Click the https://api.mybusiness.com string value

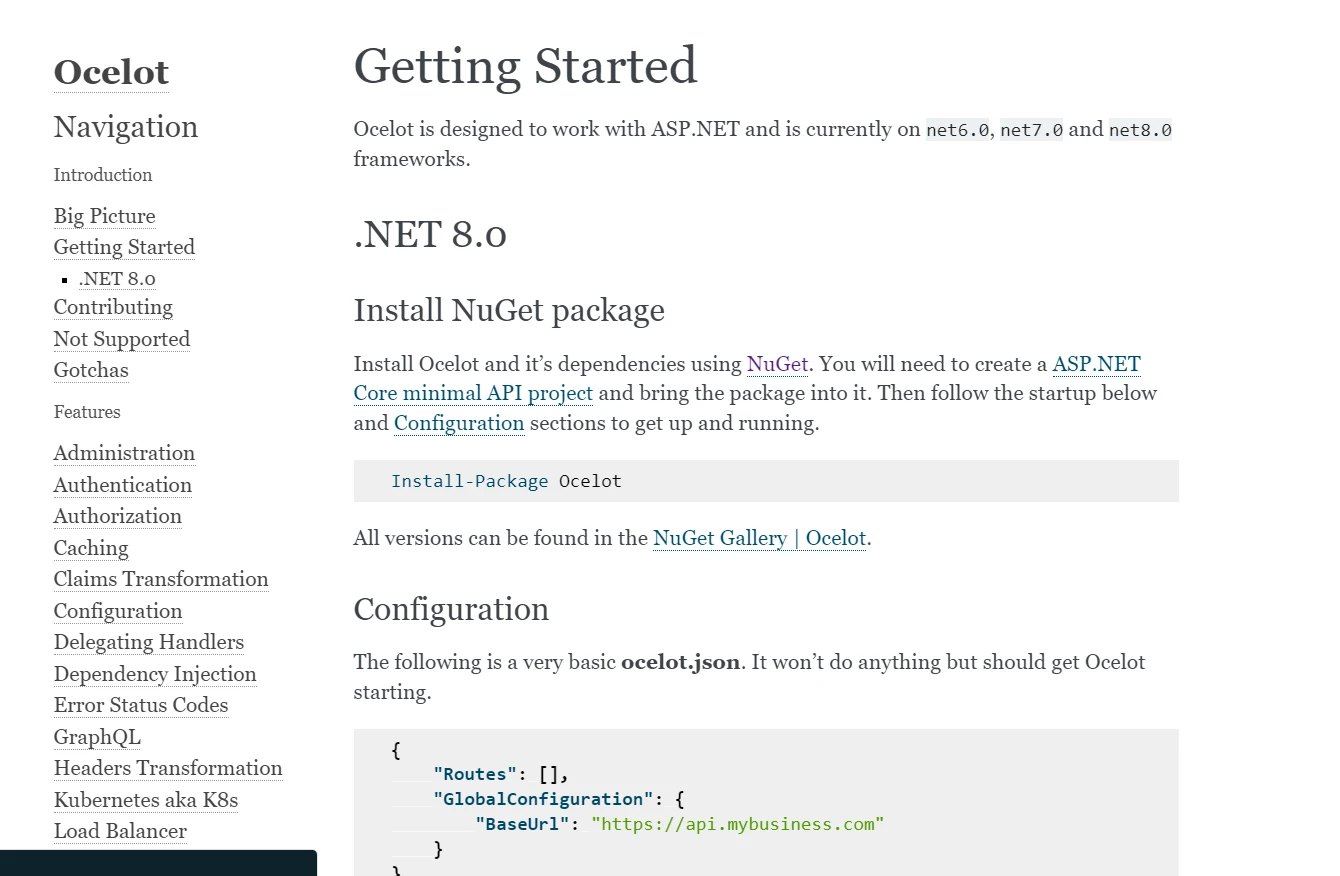[x=738, y=824]
